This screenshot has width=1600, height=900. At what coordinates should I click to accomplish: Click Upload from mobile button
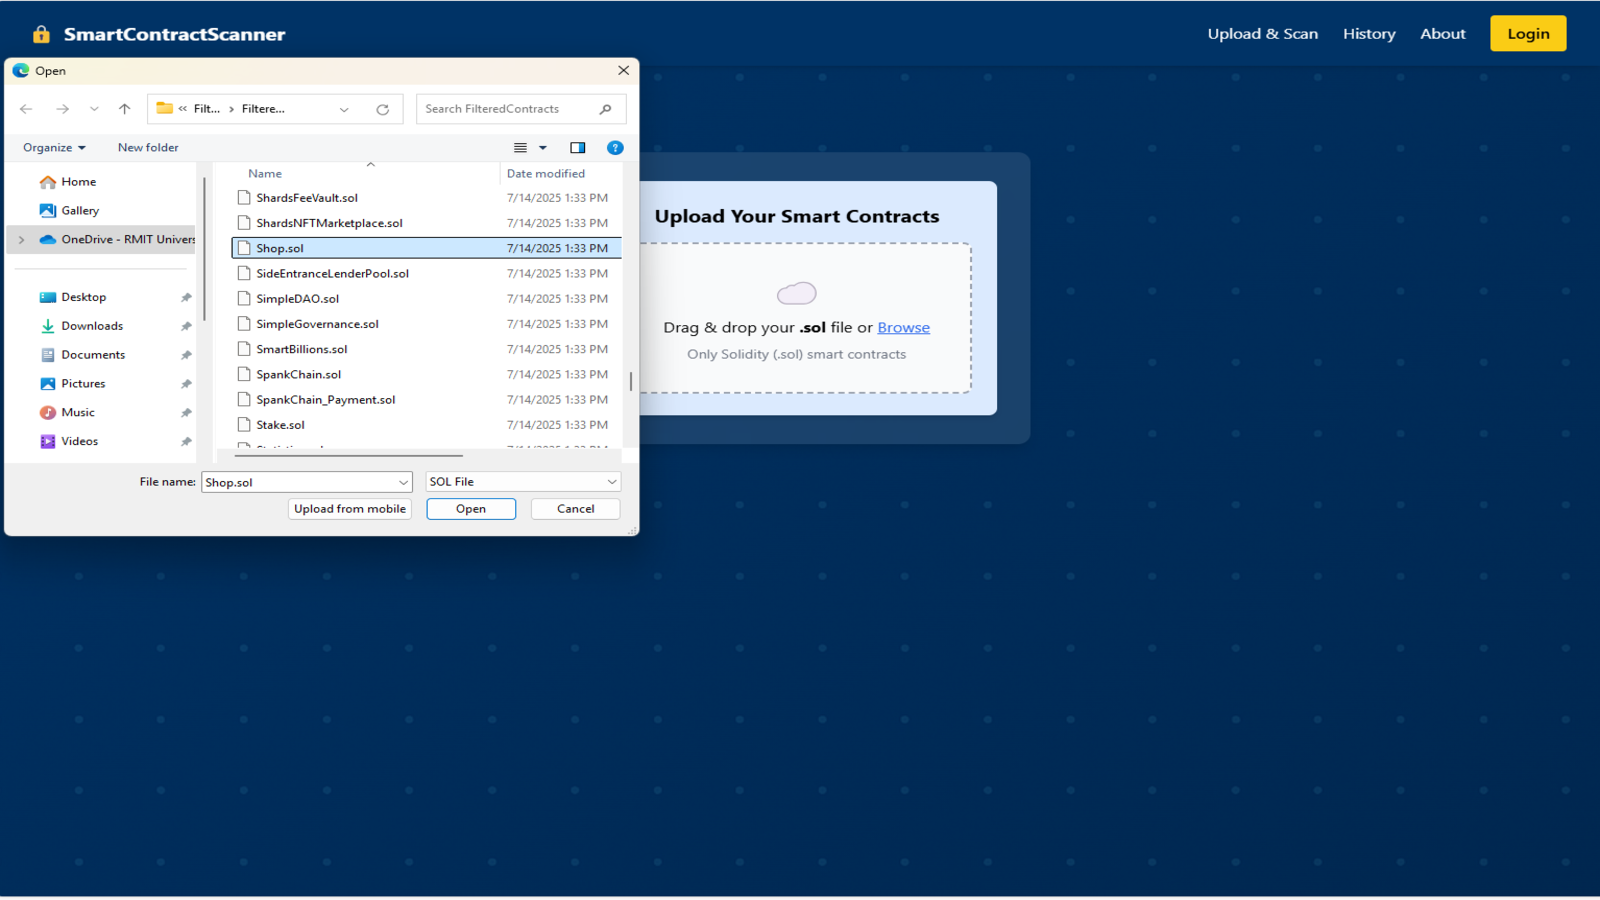coord(350,509)
